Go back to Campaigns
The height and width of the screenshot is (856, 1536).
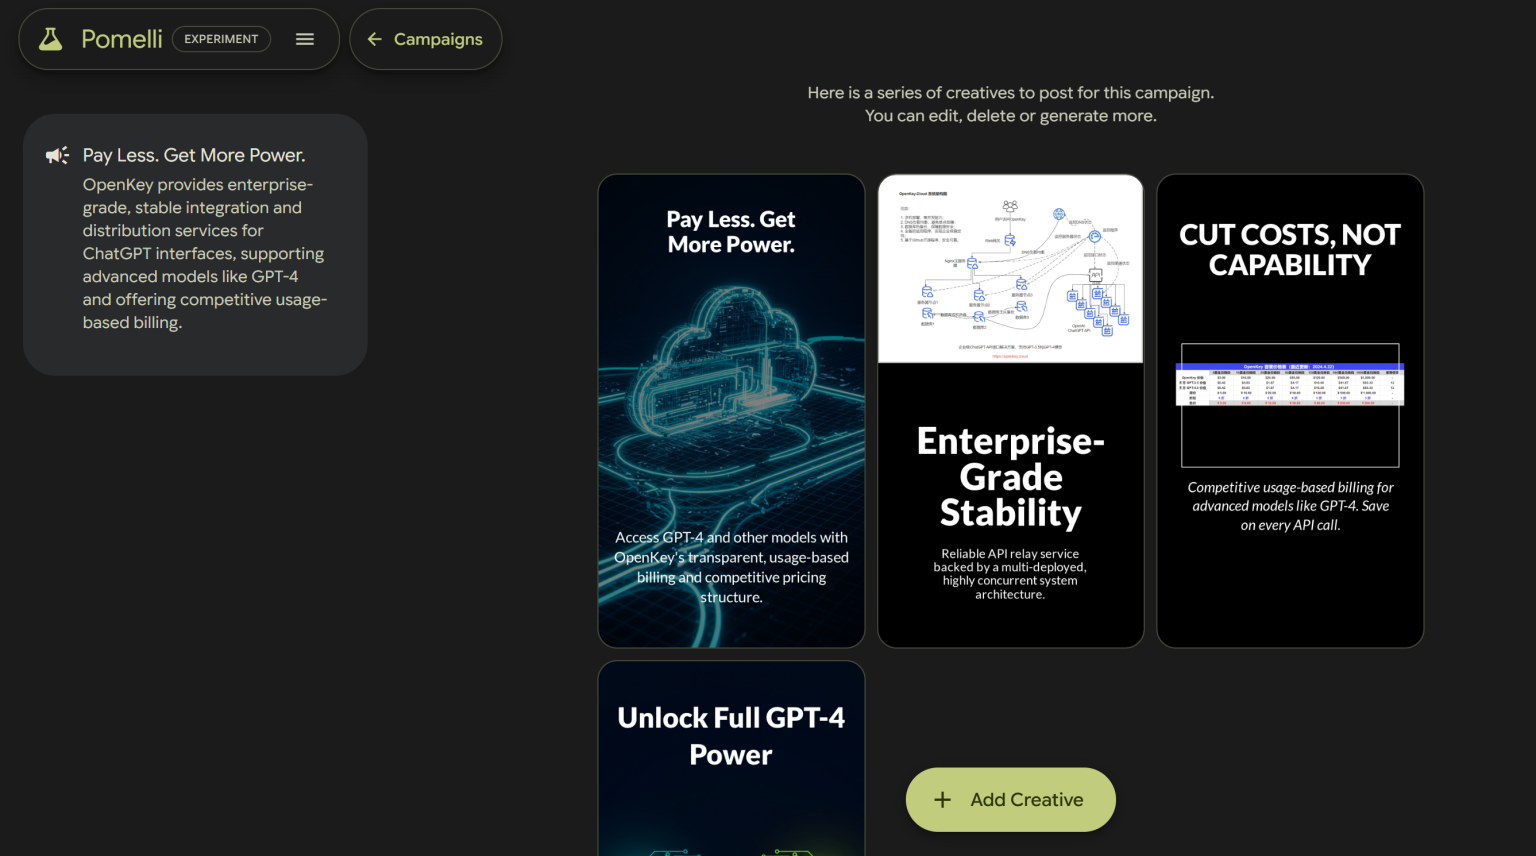pyautogui.click(x=425, y=39)
